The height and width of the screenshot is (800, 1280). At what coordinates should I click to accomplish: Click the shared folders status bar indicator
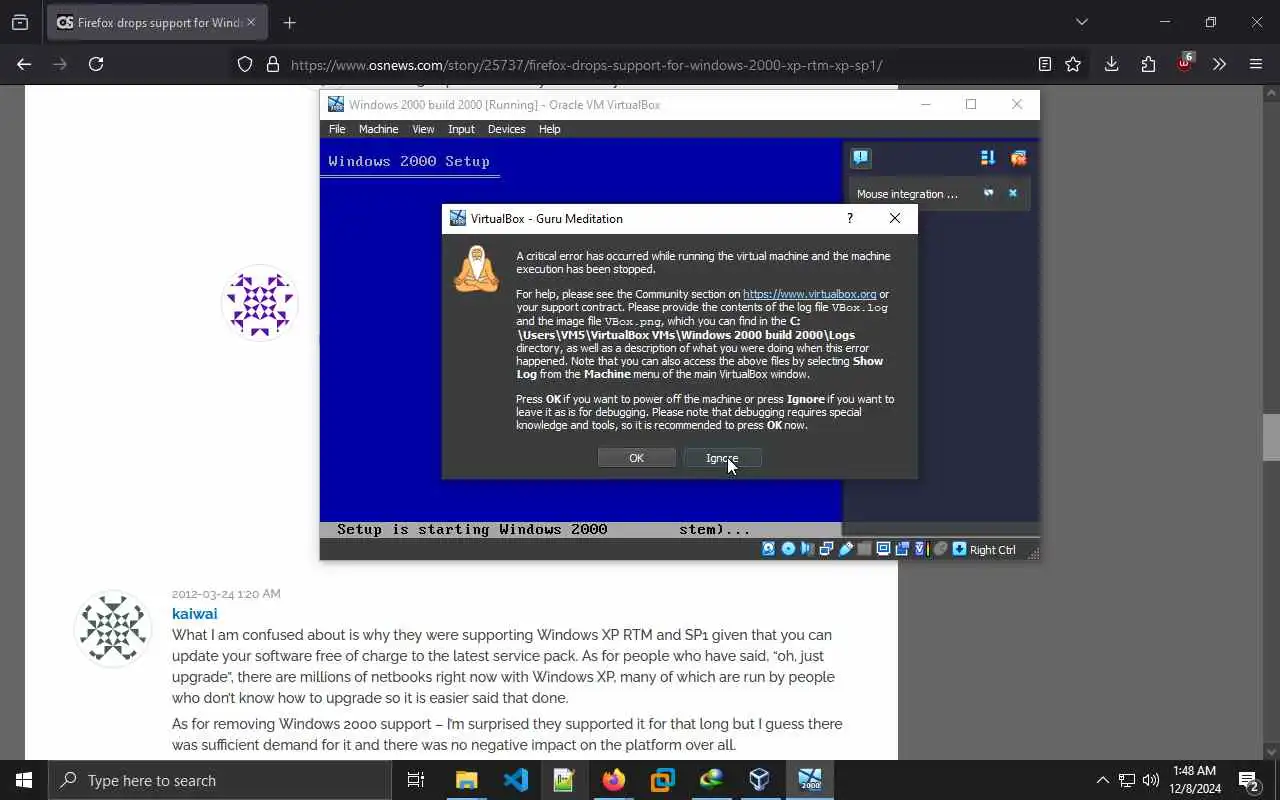click(864, 549)
